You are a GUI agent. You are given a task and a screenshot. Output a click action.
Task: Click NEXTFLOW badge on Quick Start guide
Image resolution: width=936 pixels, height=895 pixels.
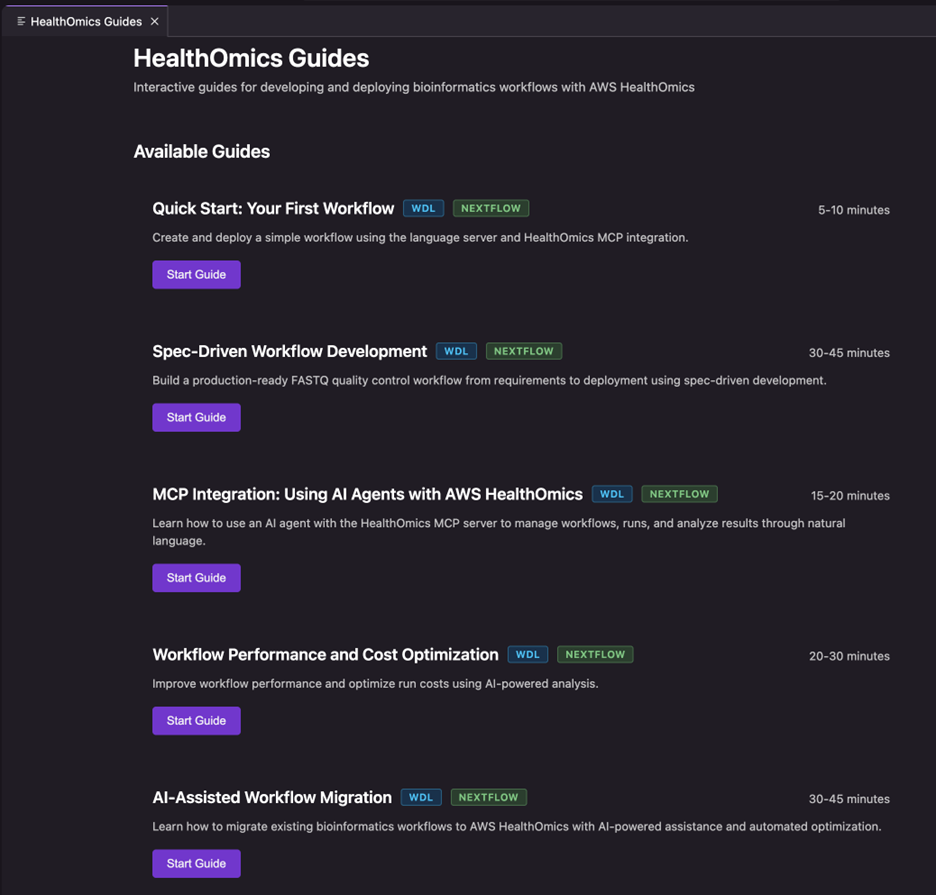point(491,208)
